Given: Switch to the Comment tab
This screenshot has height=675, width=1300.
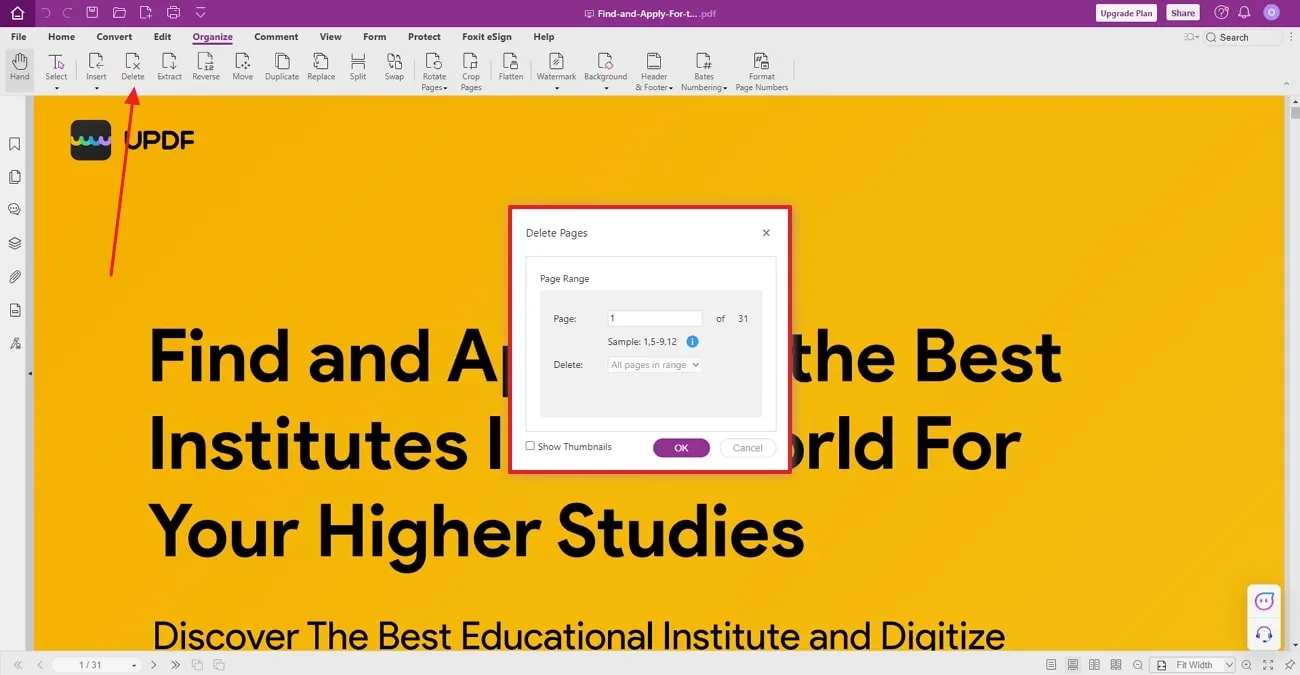Looking at the screenshot, I should click(276, 37).
